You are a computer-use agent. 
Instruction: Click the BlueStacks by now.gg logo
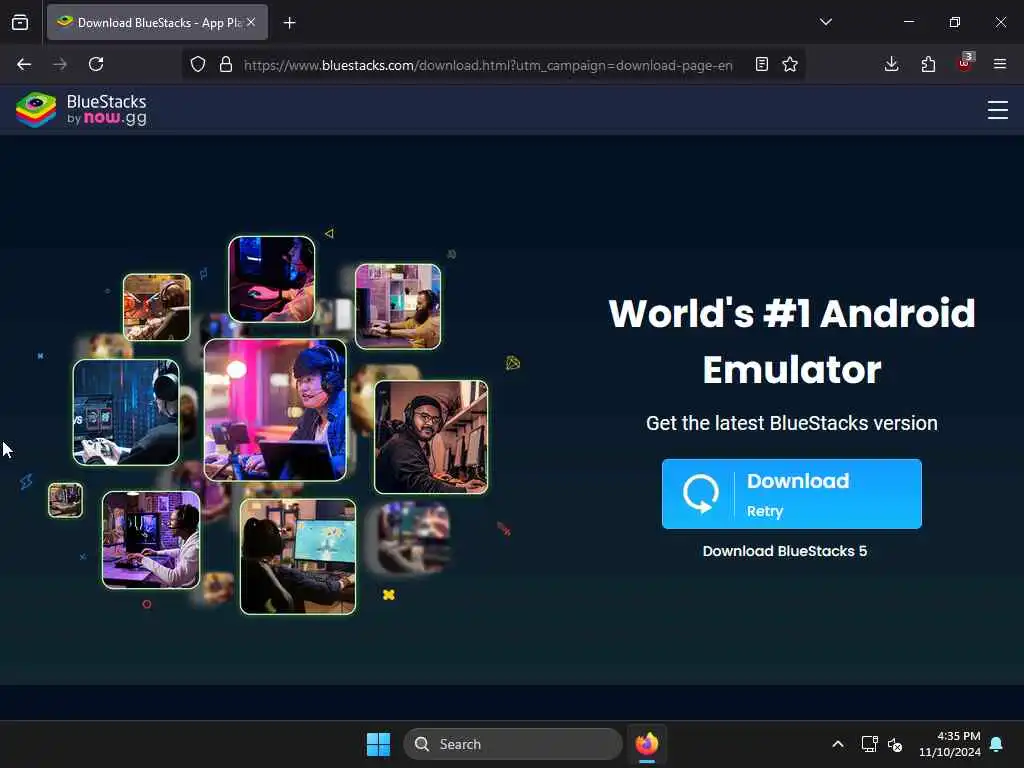coord(82,110)
